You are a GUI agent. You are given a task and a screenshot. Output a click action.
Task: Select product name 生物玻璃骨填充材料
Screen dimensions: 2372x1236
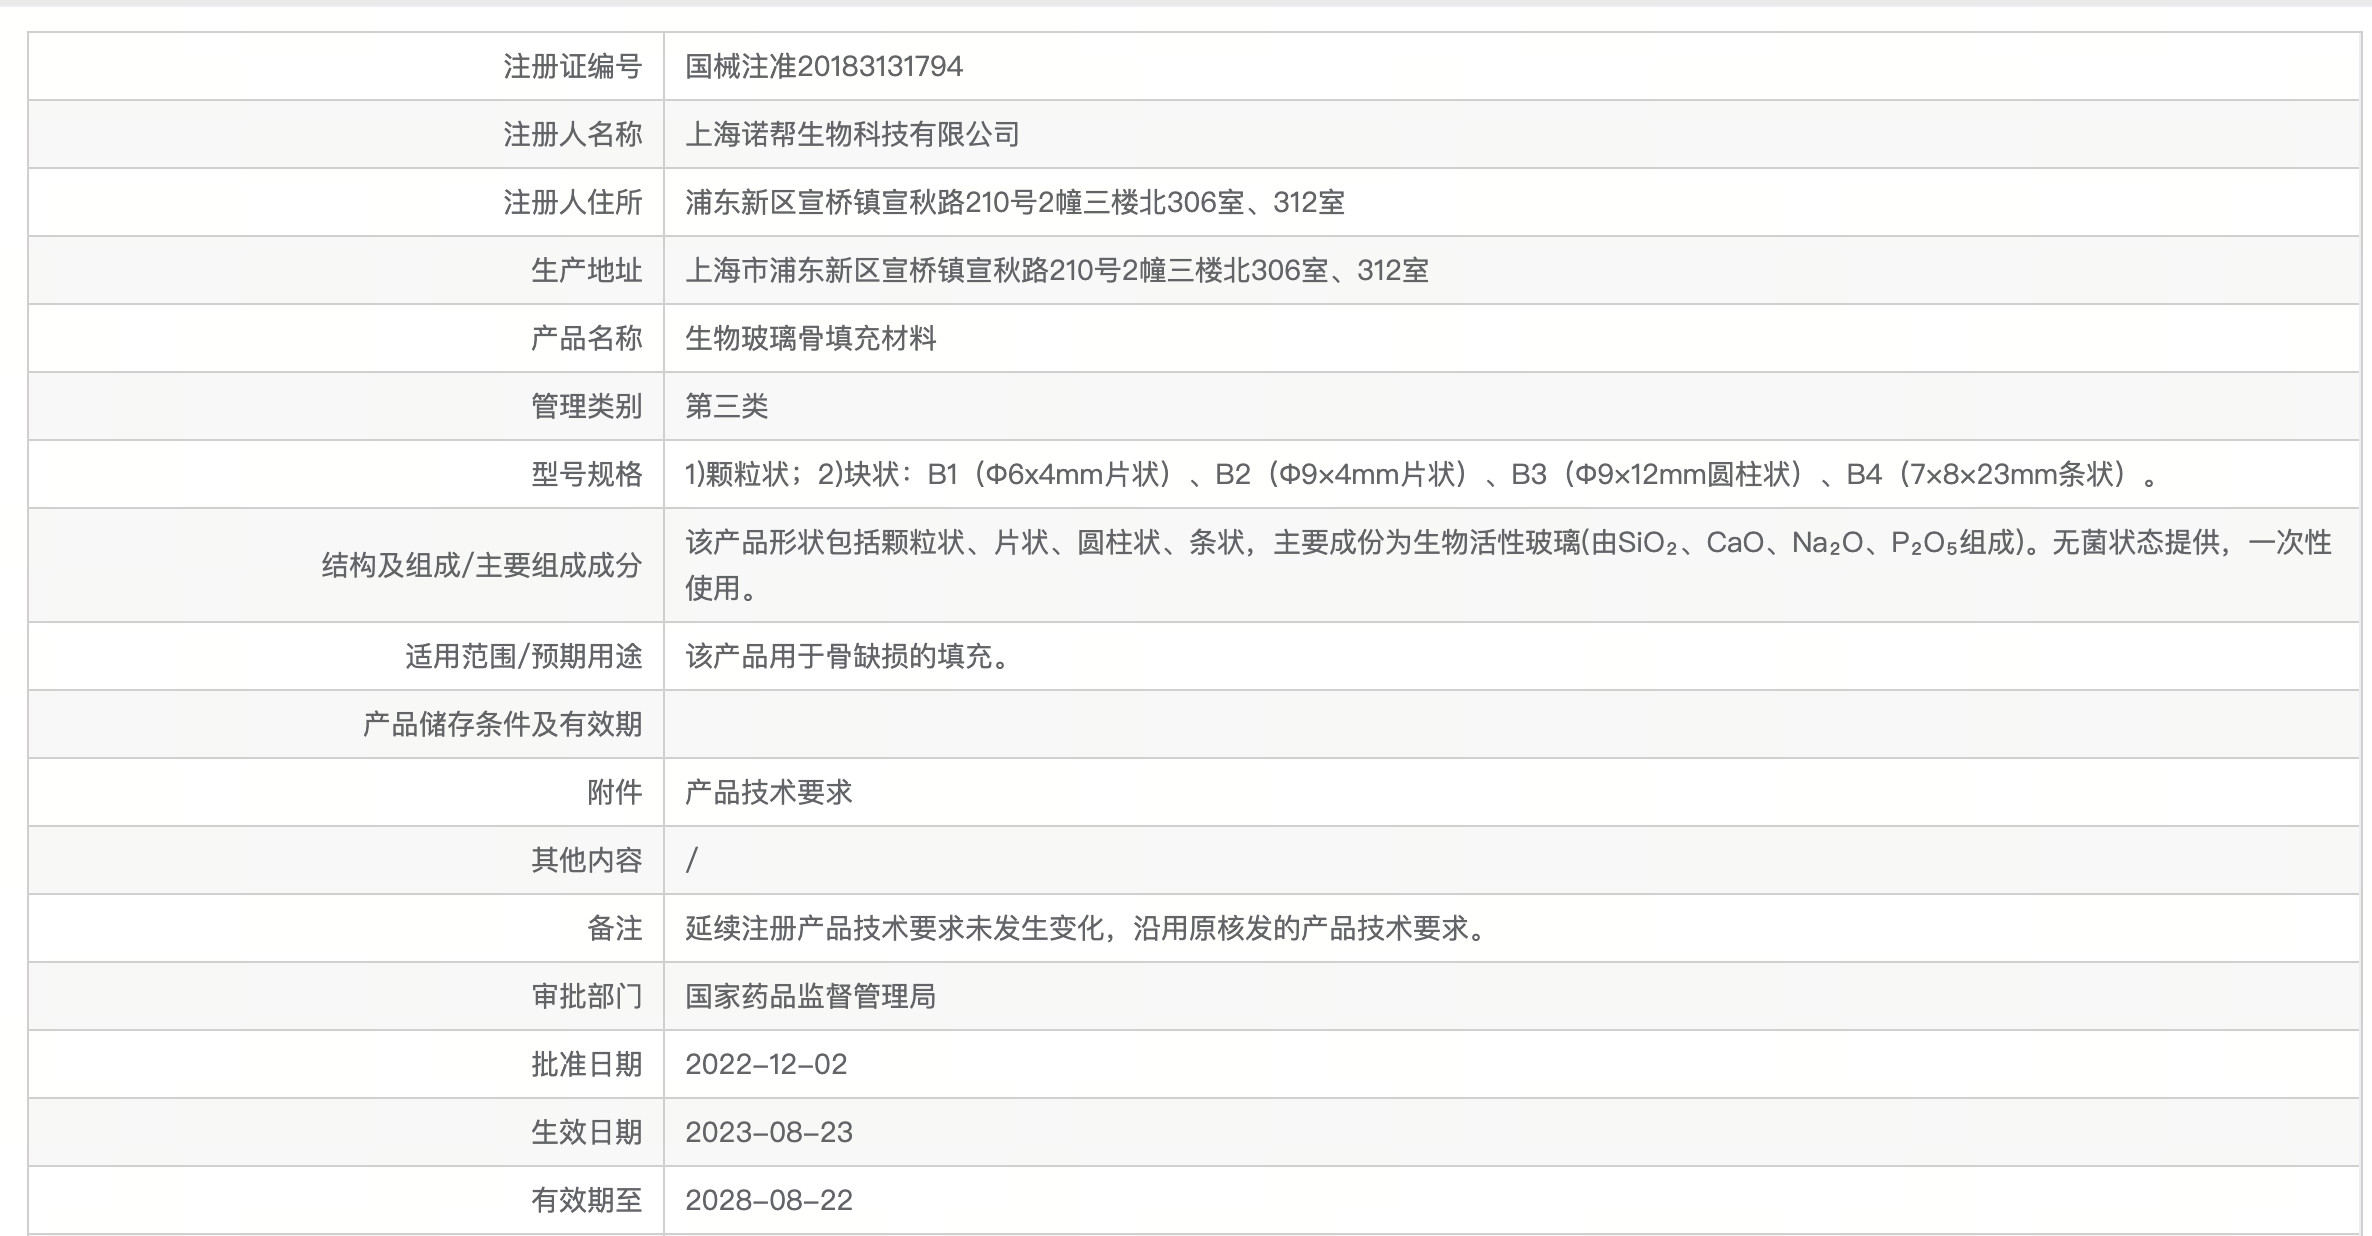click(x=810, y=339)
